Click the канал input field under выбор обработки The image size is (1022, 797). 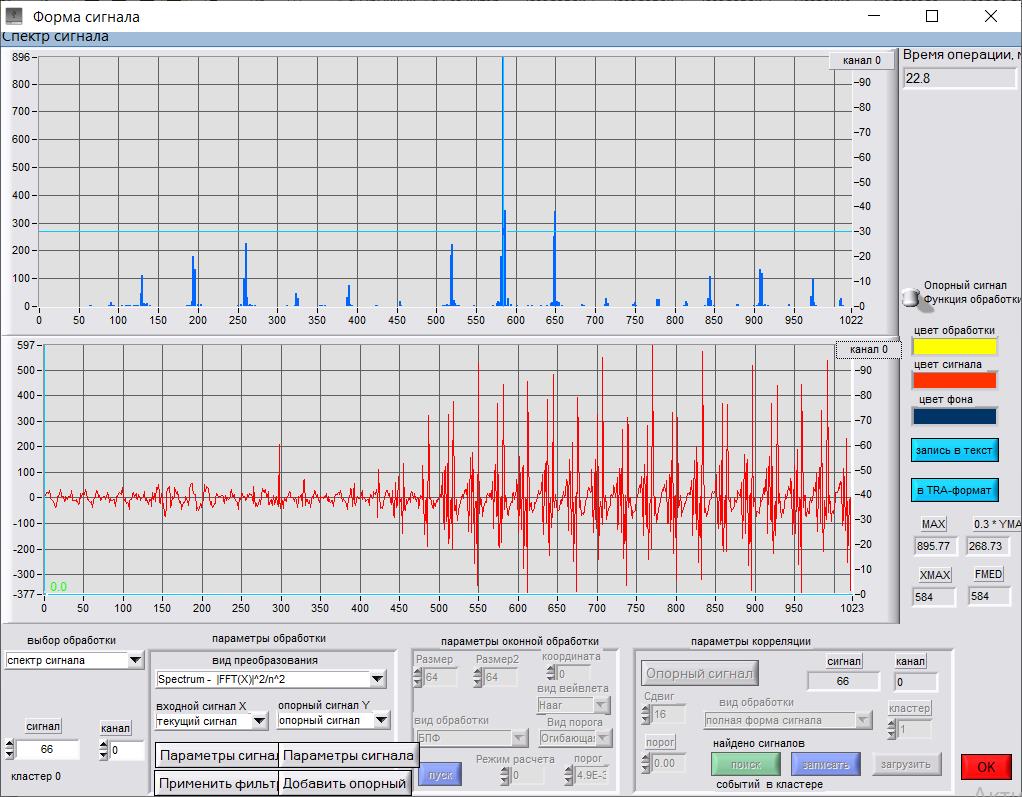tap(127, 750)
